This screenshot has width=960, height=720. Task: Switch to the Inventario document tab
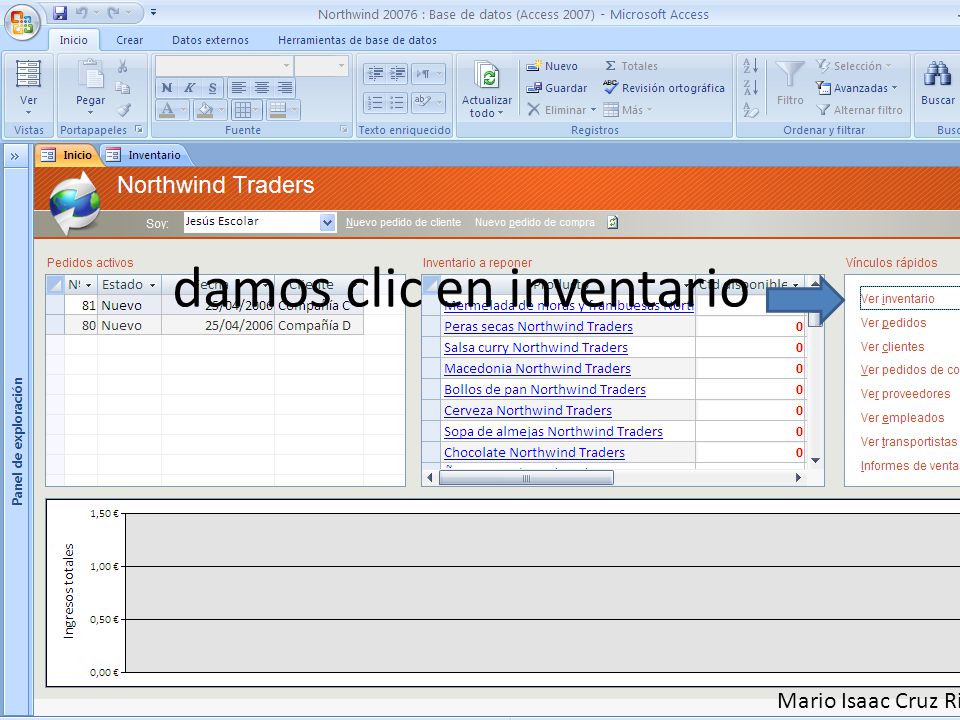click(x=145, y=155)
